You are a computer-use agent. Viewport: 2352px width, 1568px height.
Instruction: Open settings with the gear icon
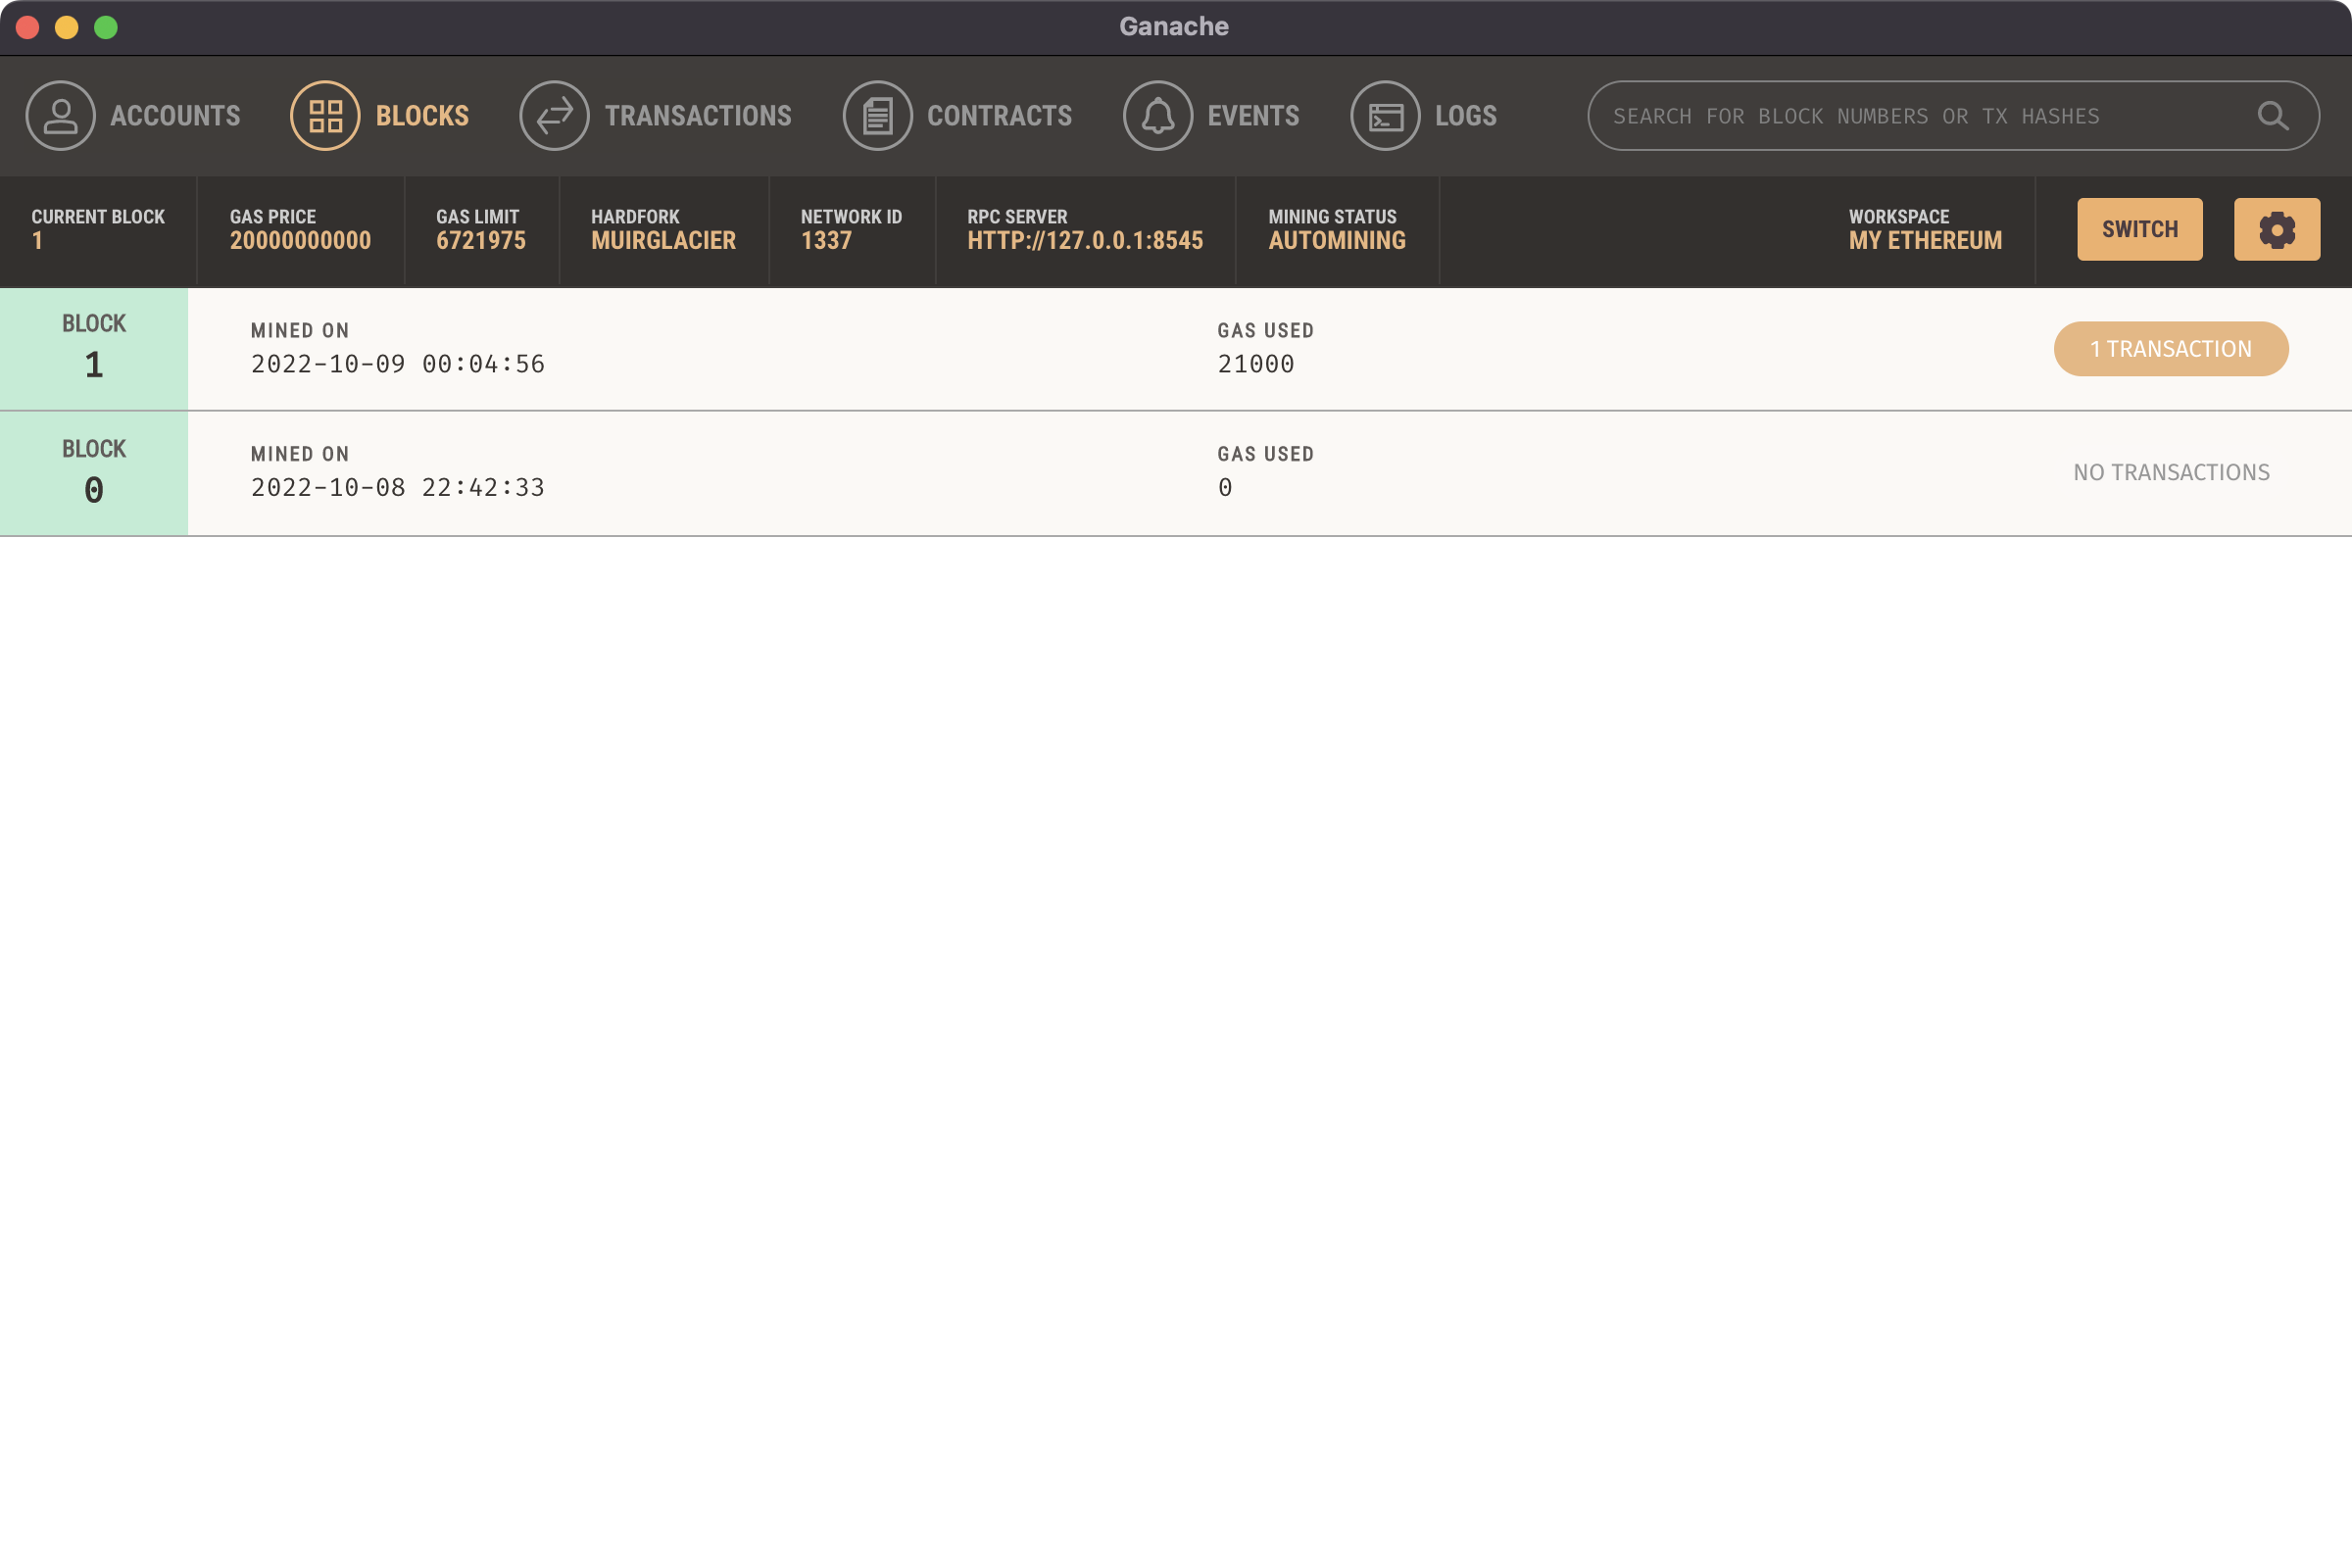pos(2277,229)
